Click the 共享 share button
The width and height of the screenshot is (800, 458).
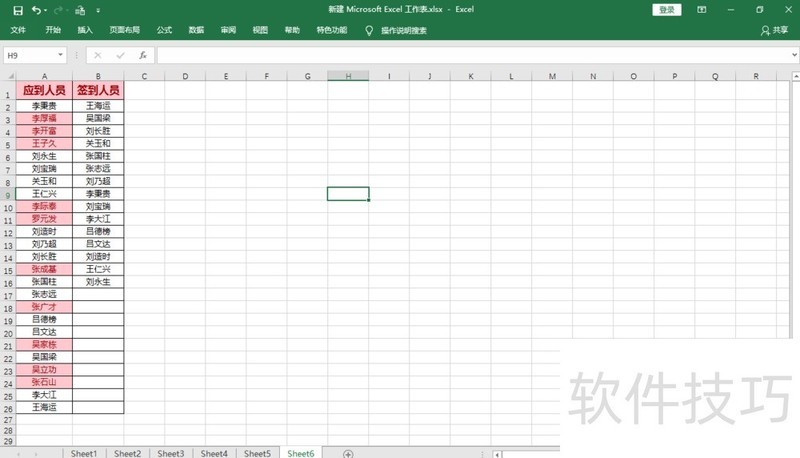click(x=774, y=31)
